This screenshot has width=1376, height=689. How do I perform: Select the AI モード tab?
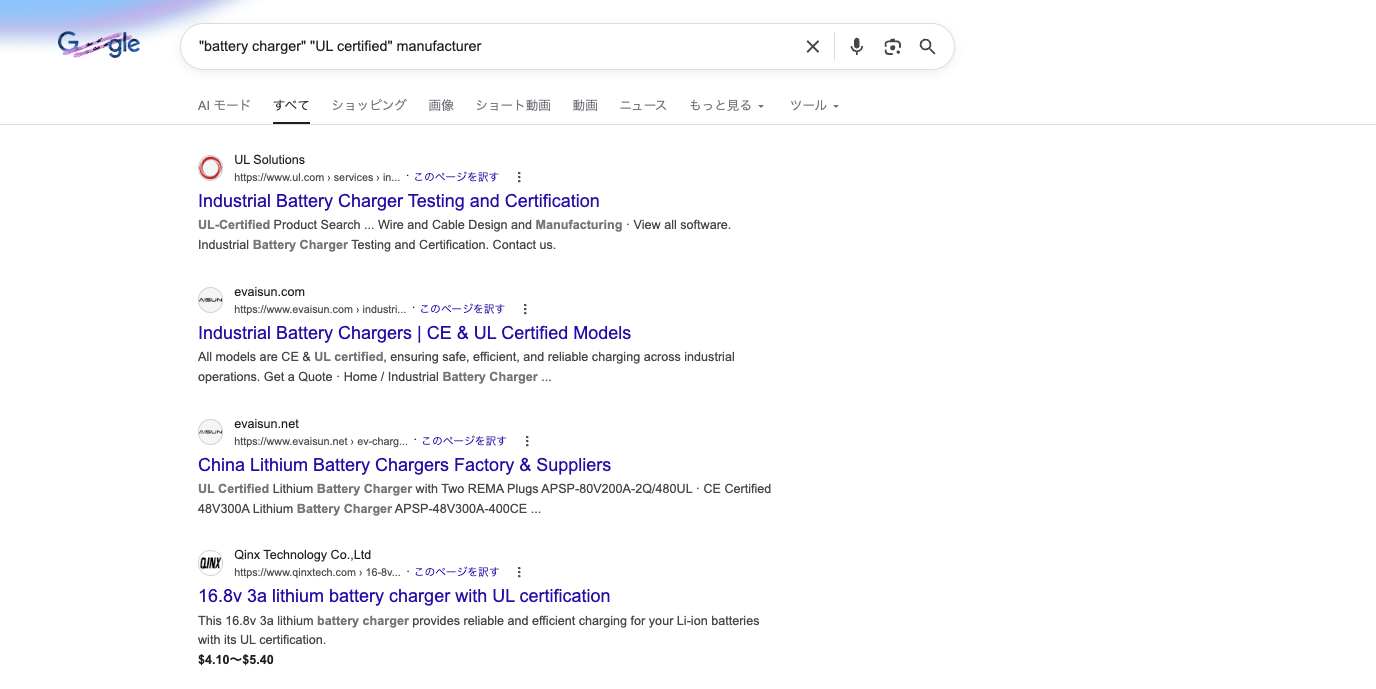tap(224, 105)
